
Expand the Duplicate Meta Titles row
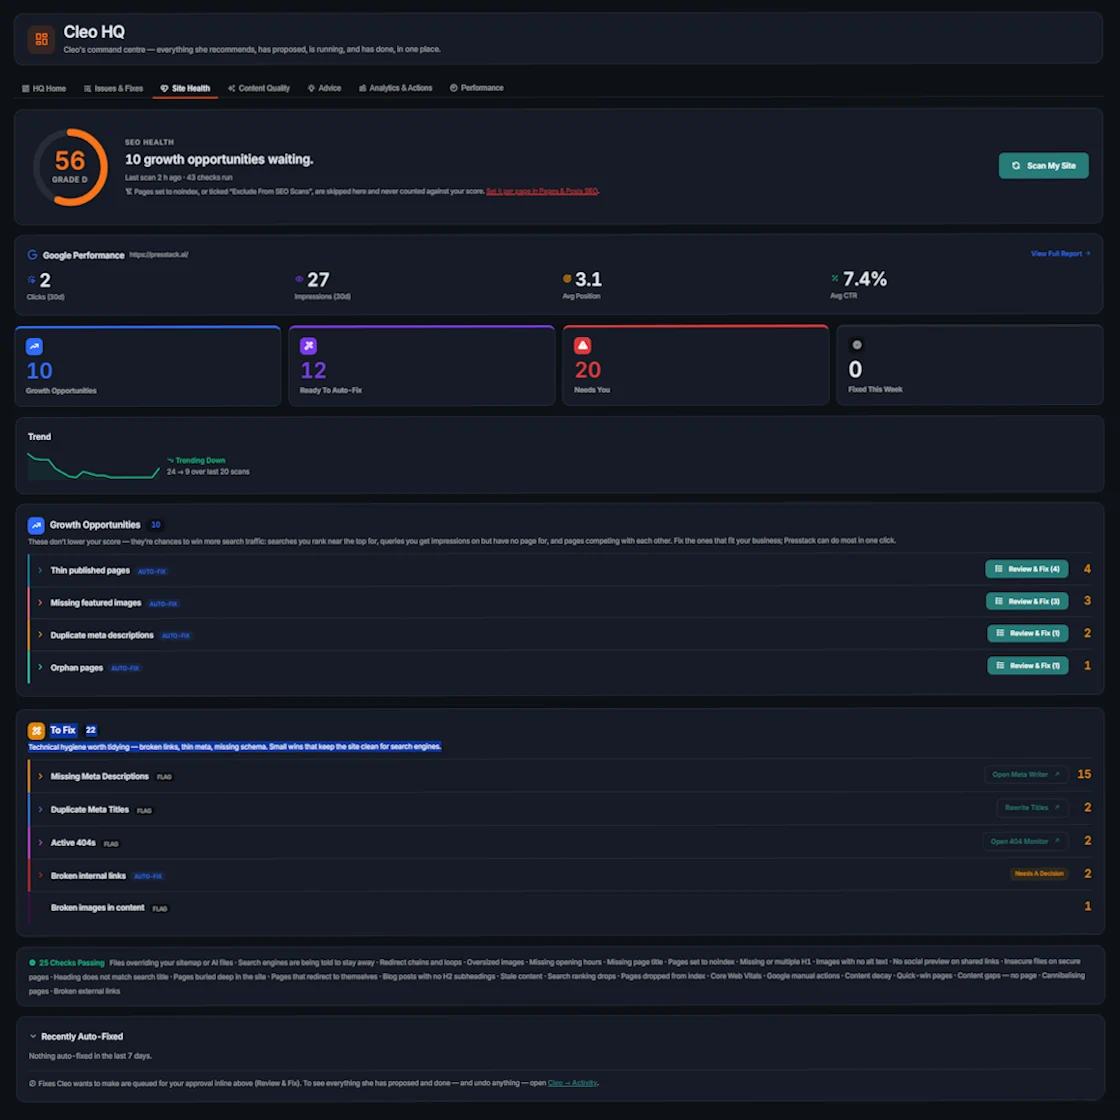pos(40,810)
